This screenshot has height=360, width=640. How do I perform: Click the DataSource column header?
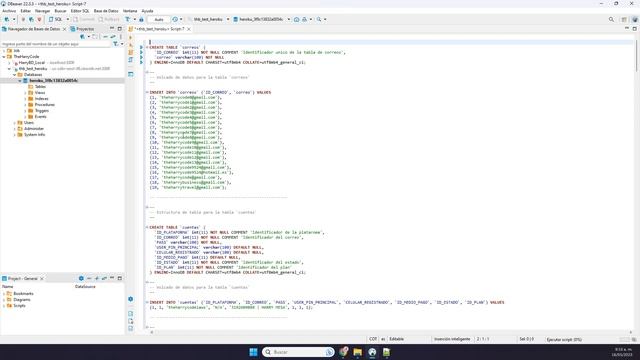pyautogui.click(x=85, y=287)
